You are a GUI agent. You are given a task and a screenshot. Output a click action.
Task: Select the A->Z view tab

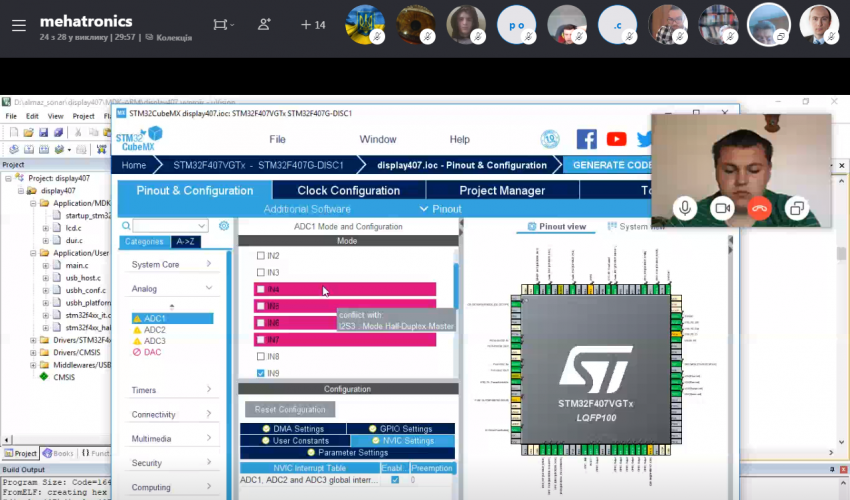click(185, 242)
